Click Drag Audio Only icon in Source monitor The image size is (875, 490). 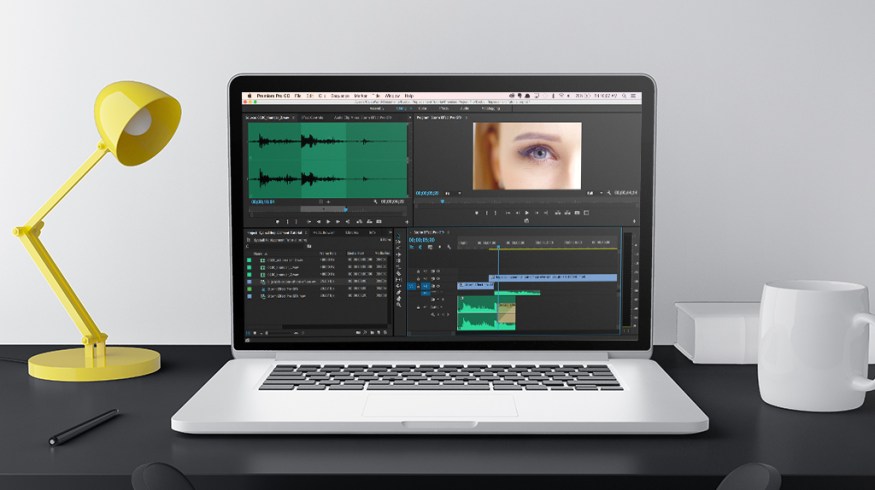point(328,201)
